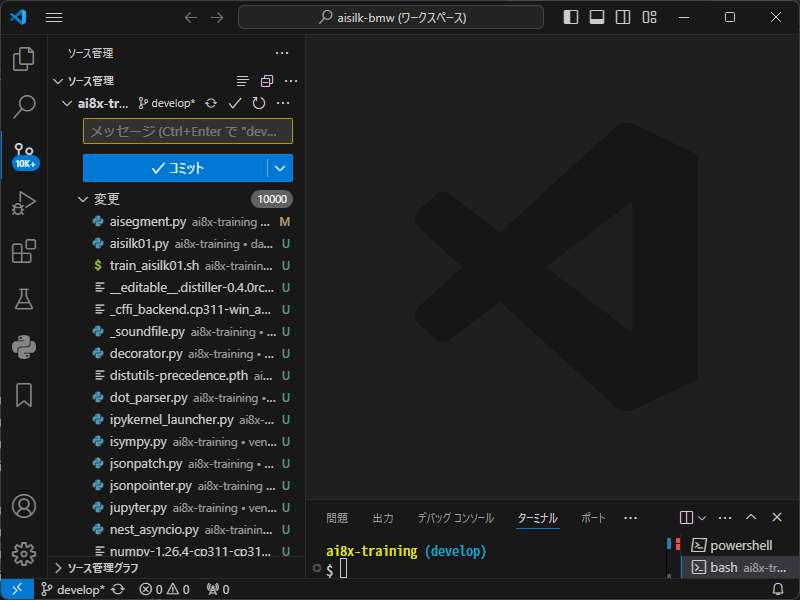Screen dimensions: 800x600
Task: Toggle primary side bar visibility
Action: pos(570,17)
